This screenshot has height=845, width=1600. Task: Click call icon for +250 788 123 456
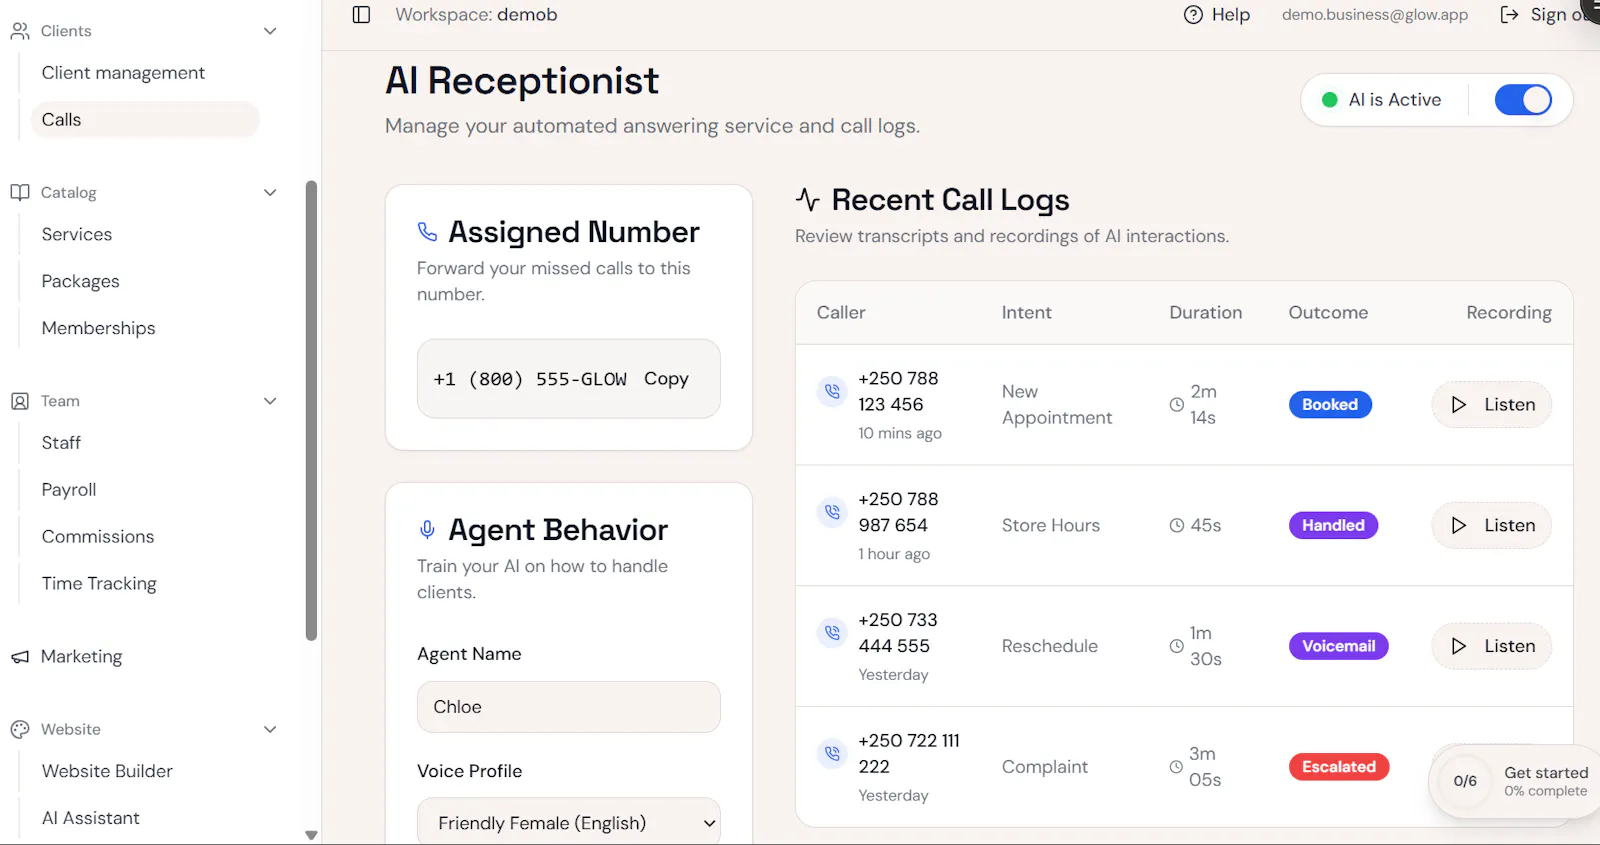click(832, 391)
